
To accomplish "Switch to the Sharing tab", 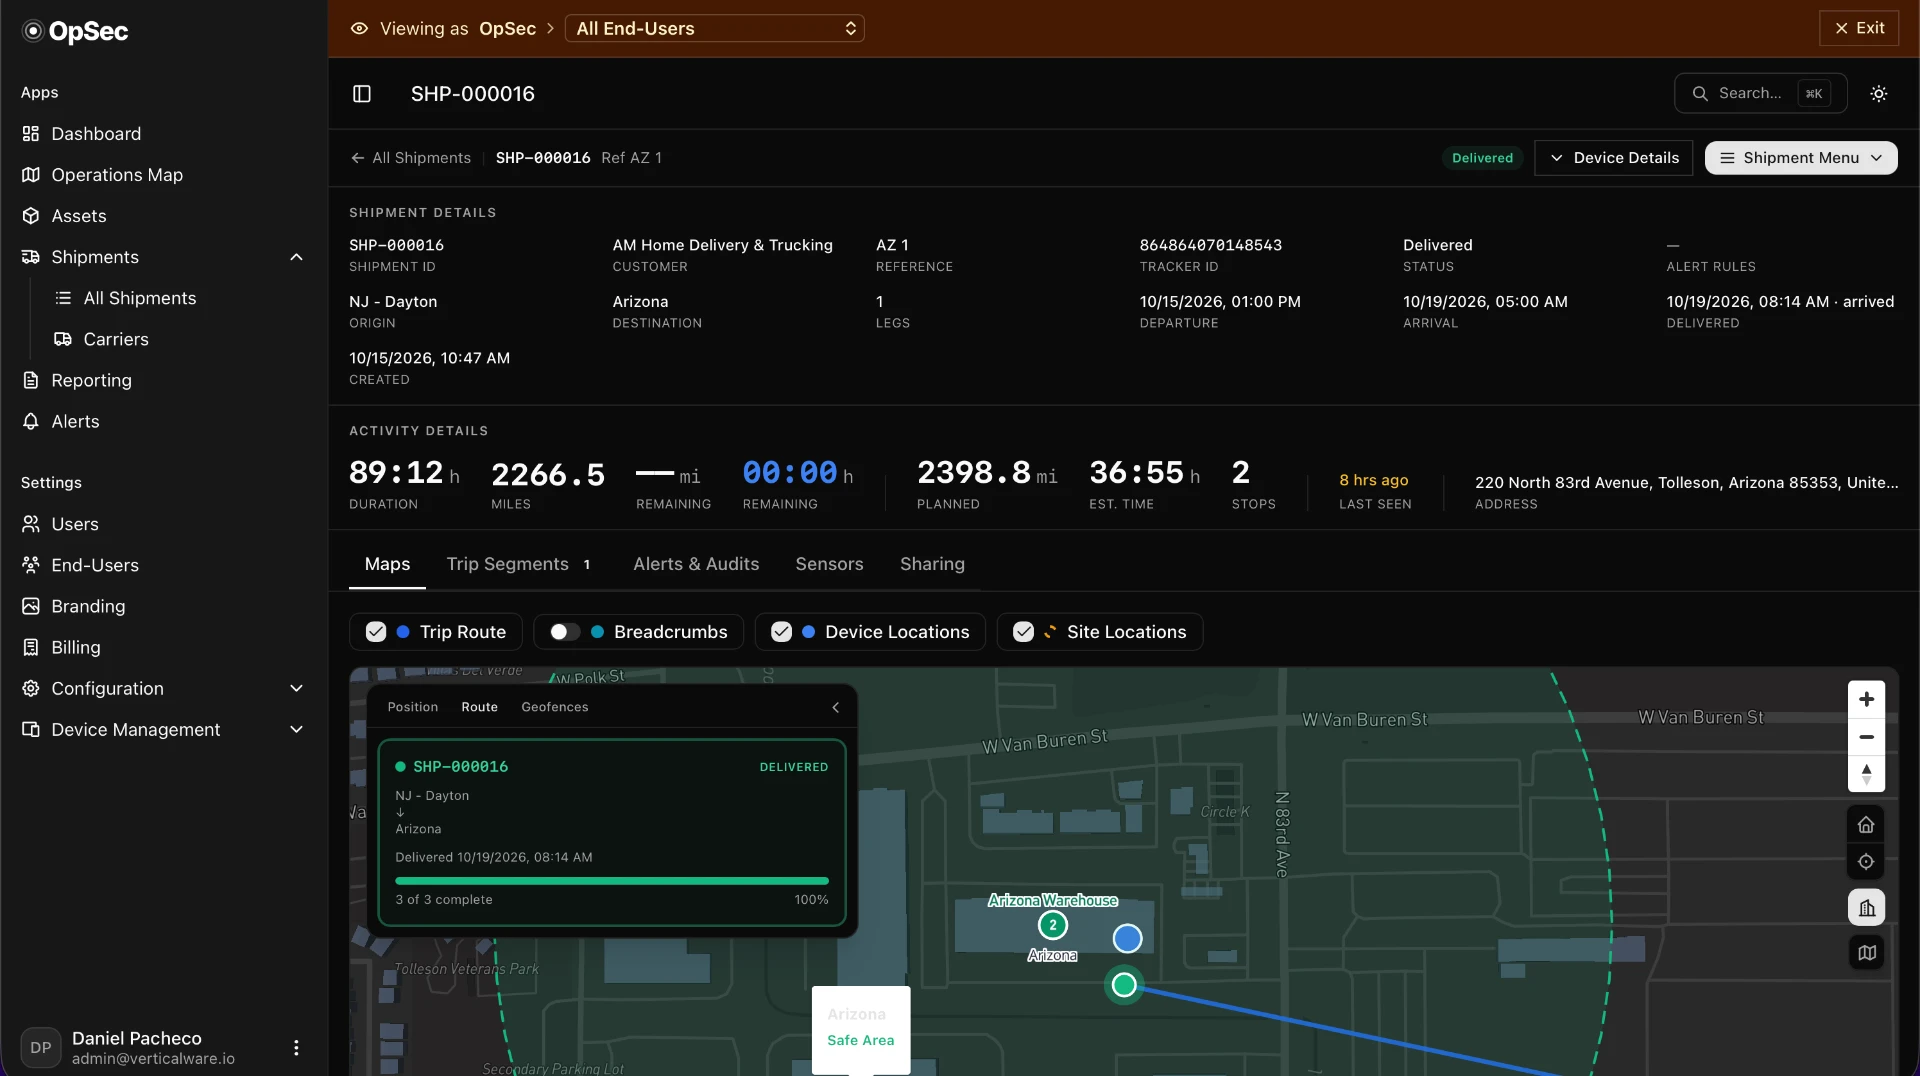I will [932, 564].
